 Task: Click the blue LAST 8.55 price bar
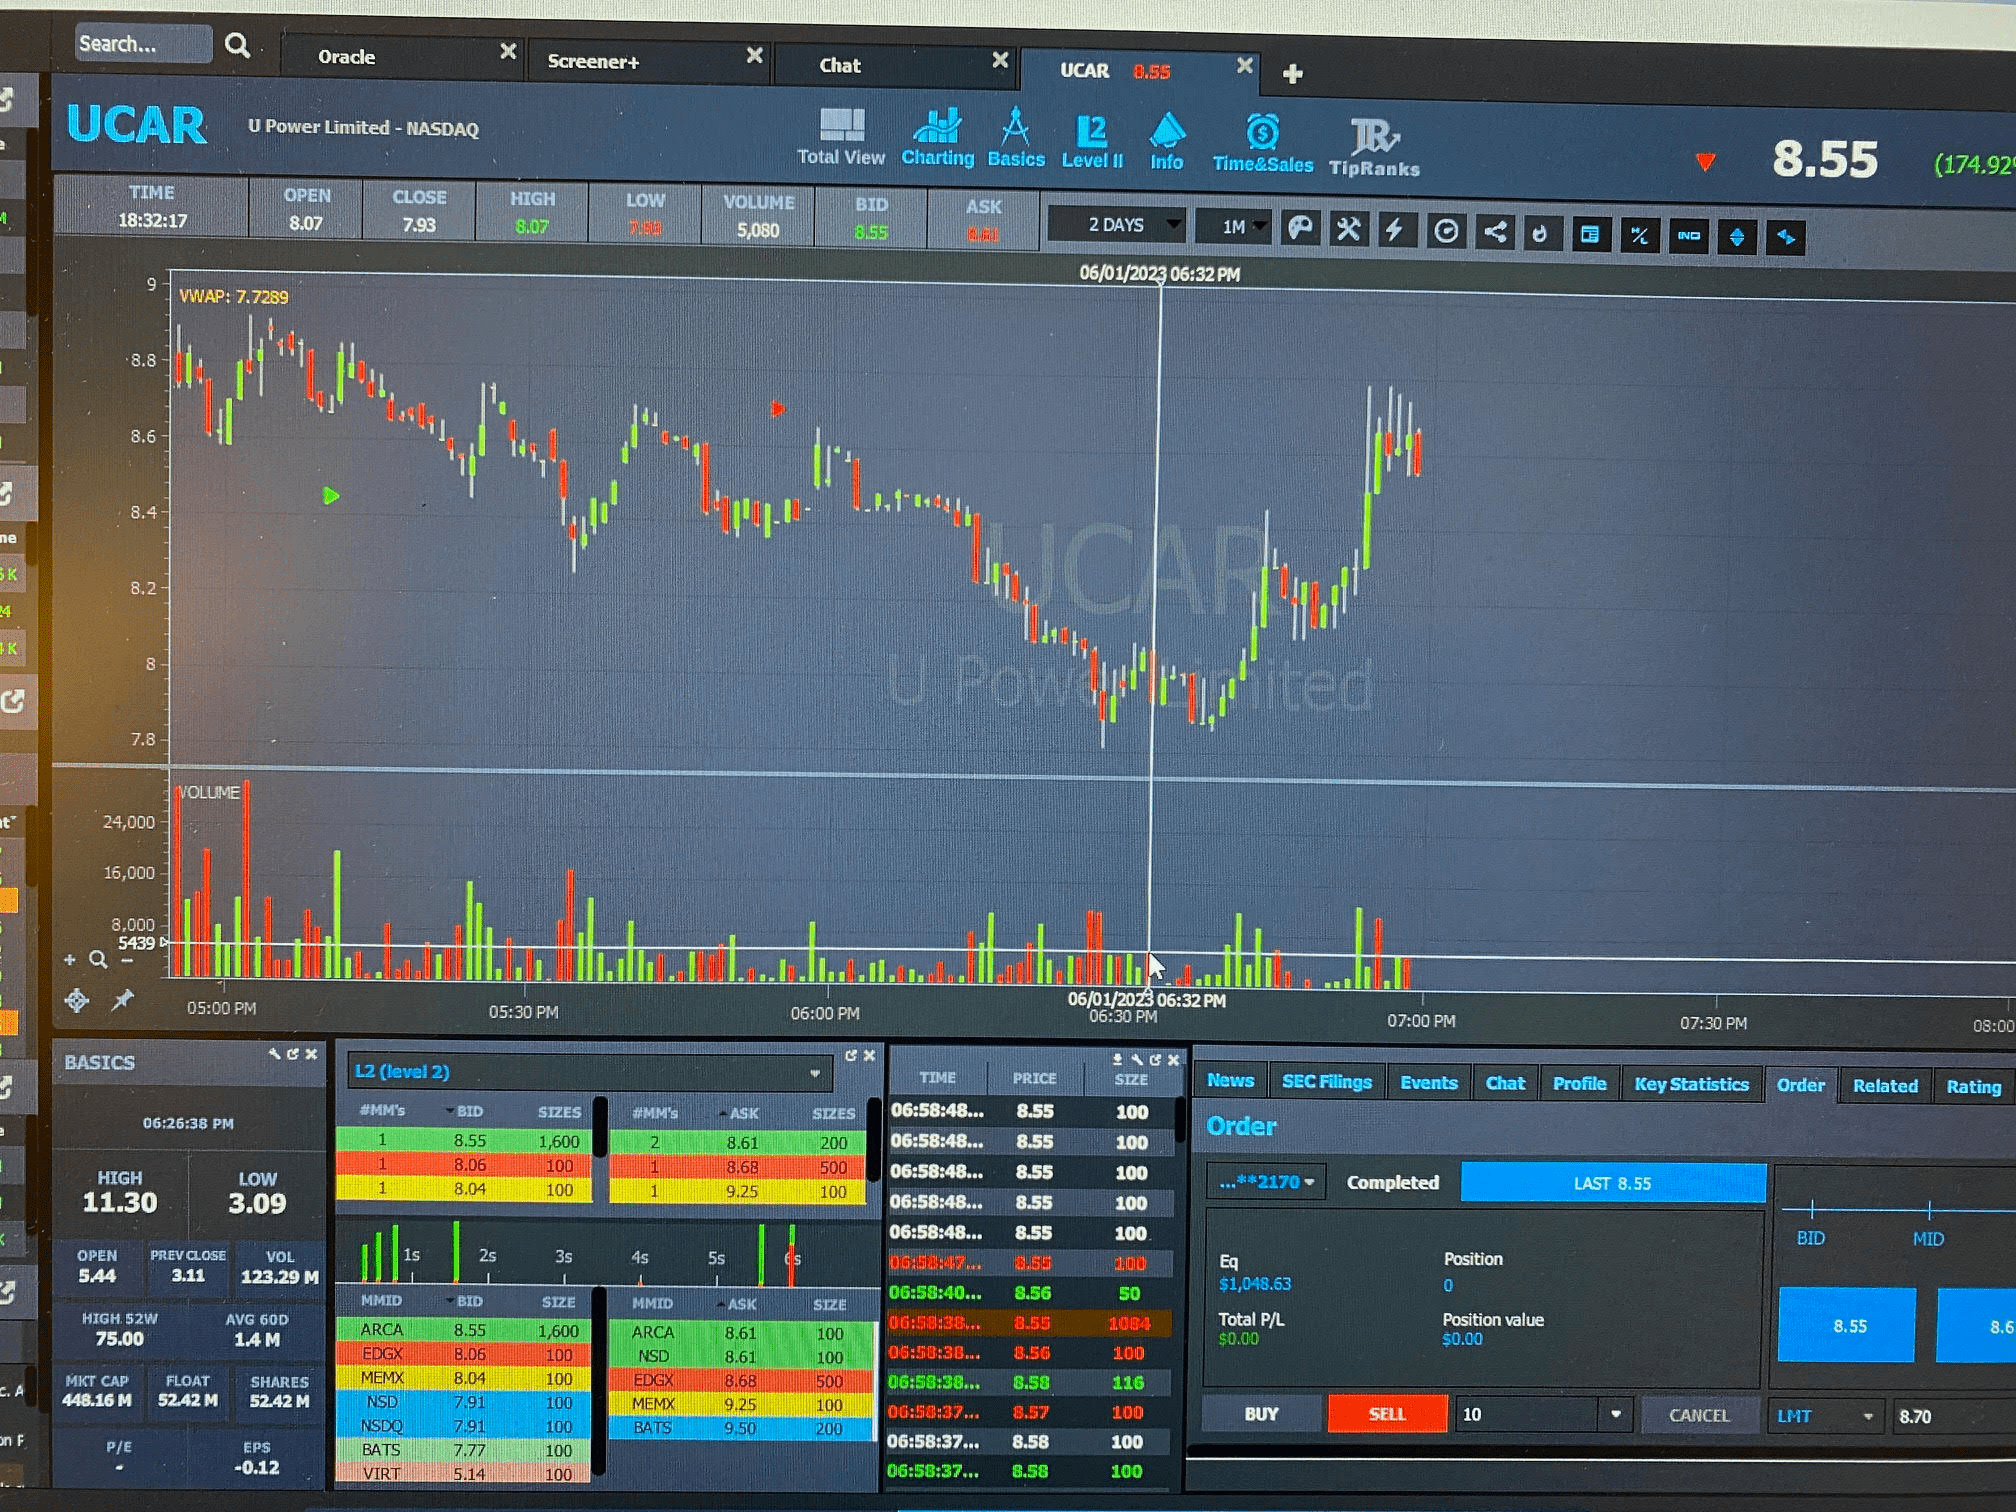coord(1612,1183)
